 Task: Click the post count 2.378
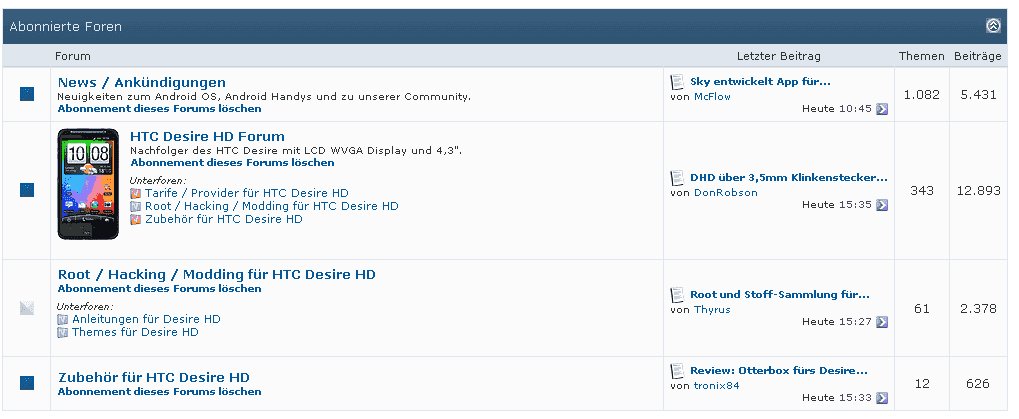(x=979, y=309)
